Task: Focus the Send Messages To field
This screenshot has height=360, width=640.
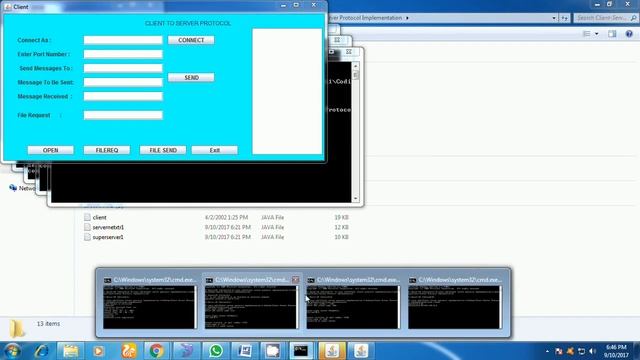Action: (x=123, y=68)
